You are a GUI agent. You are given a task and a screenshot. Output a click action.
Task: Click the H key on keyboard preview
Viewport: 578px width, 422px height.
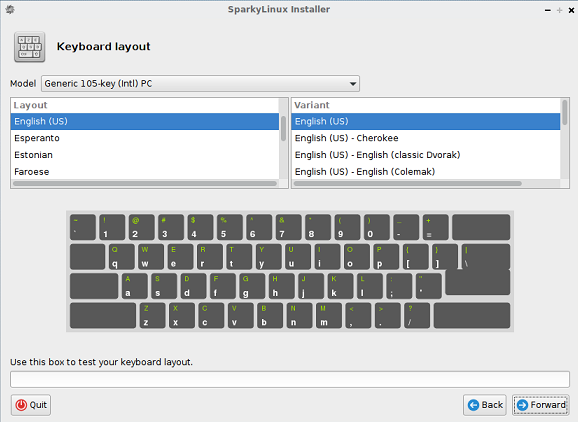(282, 286)
